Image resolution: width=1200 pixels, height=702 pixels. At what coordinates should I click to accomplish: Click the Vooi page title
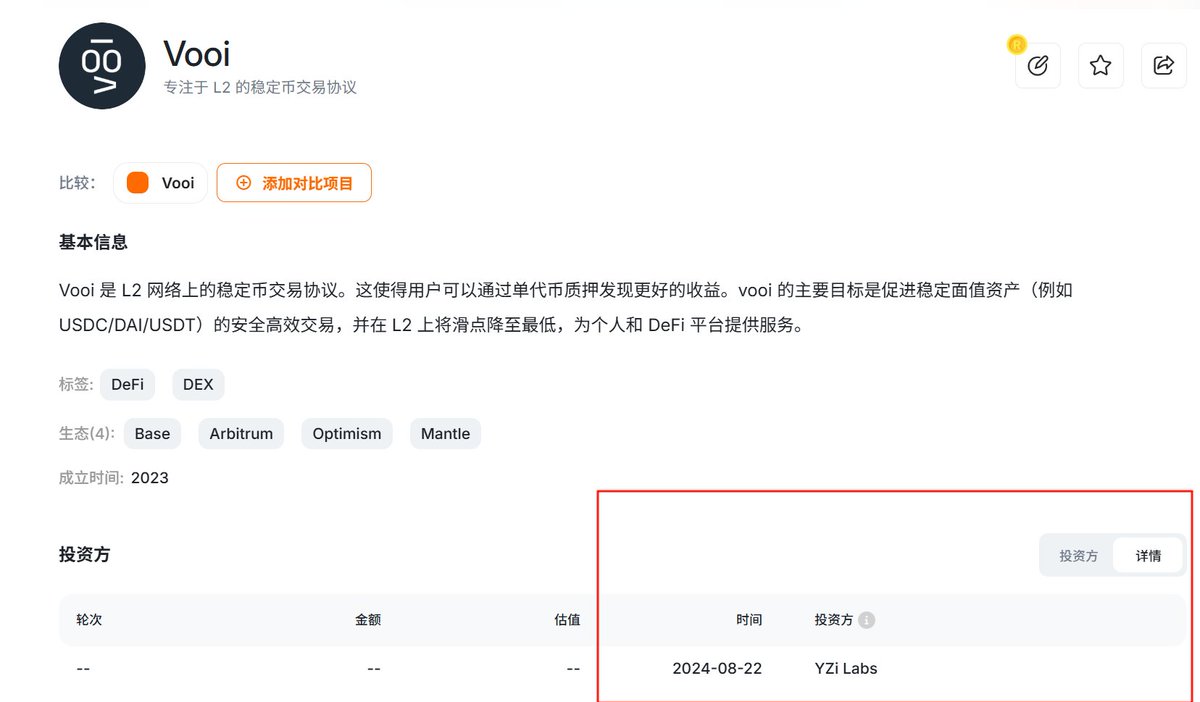[197, 54]
